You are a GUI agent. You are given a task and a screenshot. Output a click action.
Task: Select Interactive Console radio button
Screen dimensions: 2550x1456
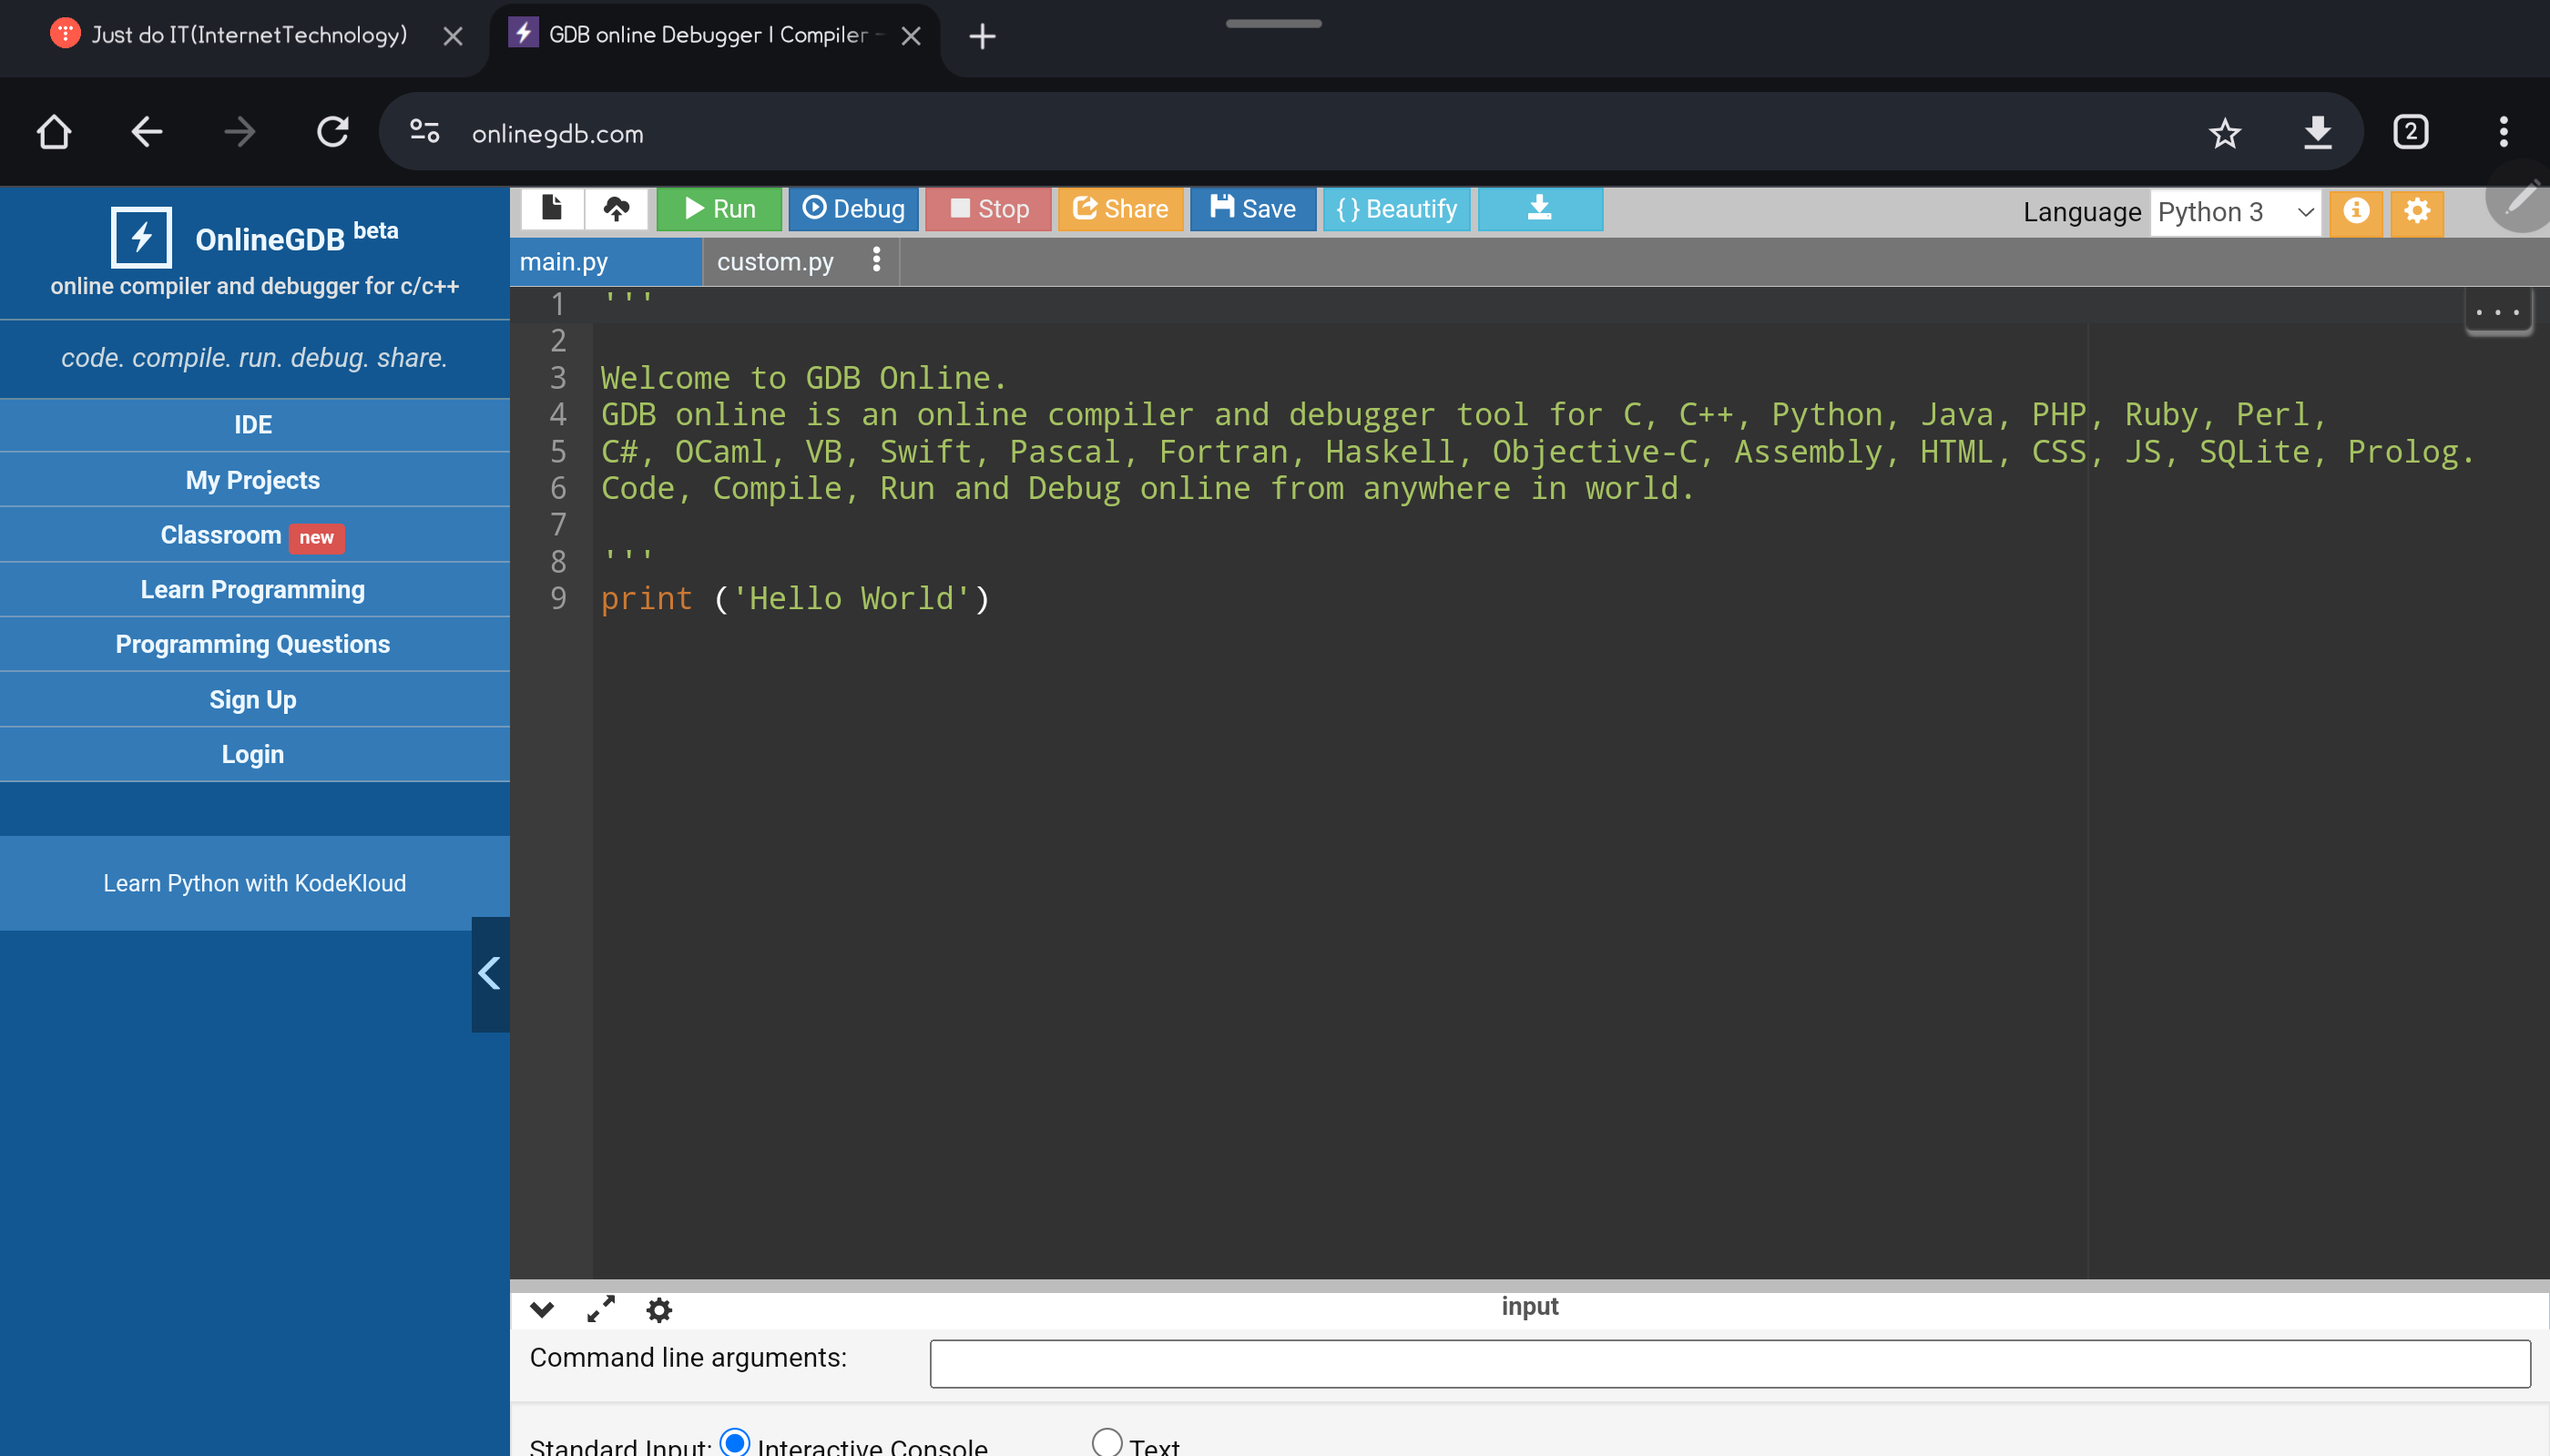[x=735, y=1441]
